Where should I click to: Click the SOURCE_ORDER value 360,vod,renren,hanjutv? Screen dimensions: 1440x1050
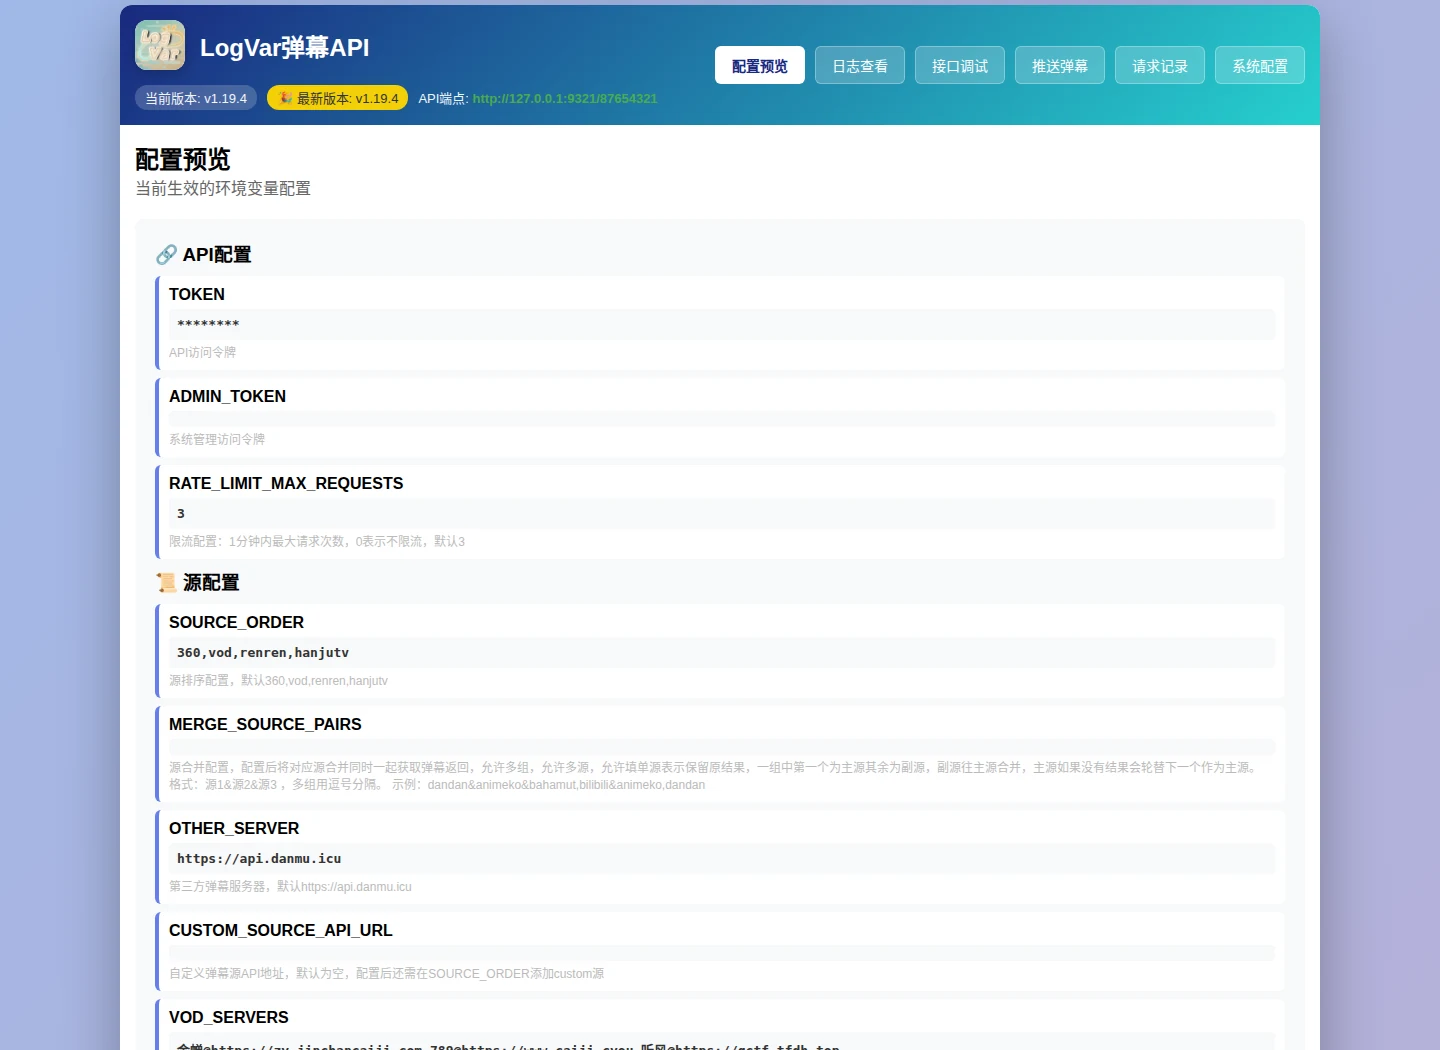[722, 652]
